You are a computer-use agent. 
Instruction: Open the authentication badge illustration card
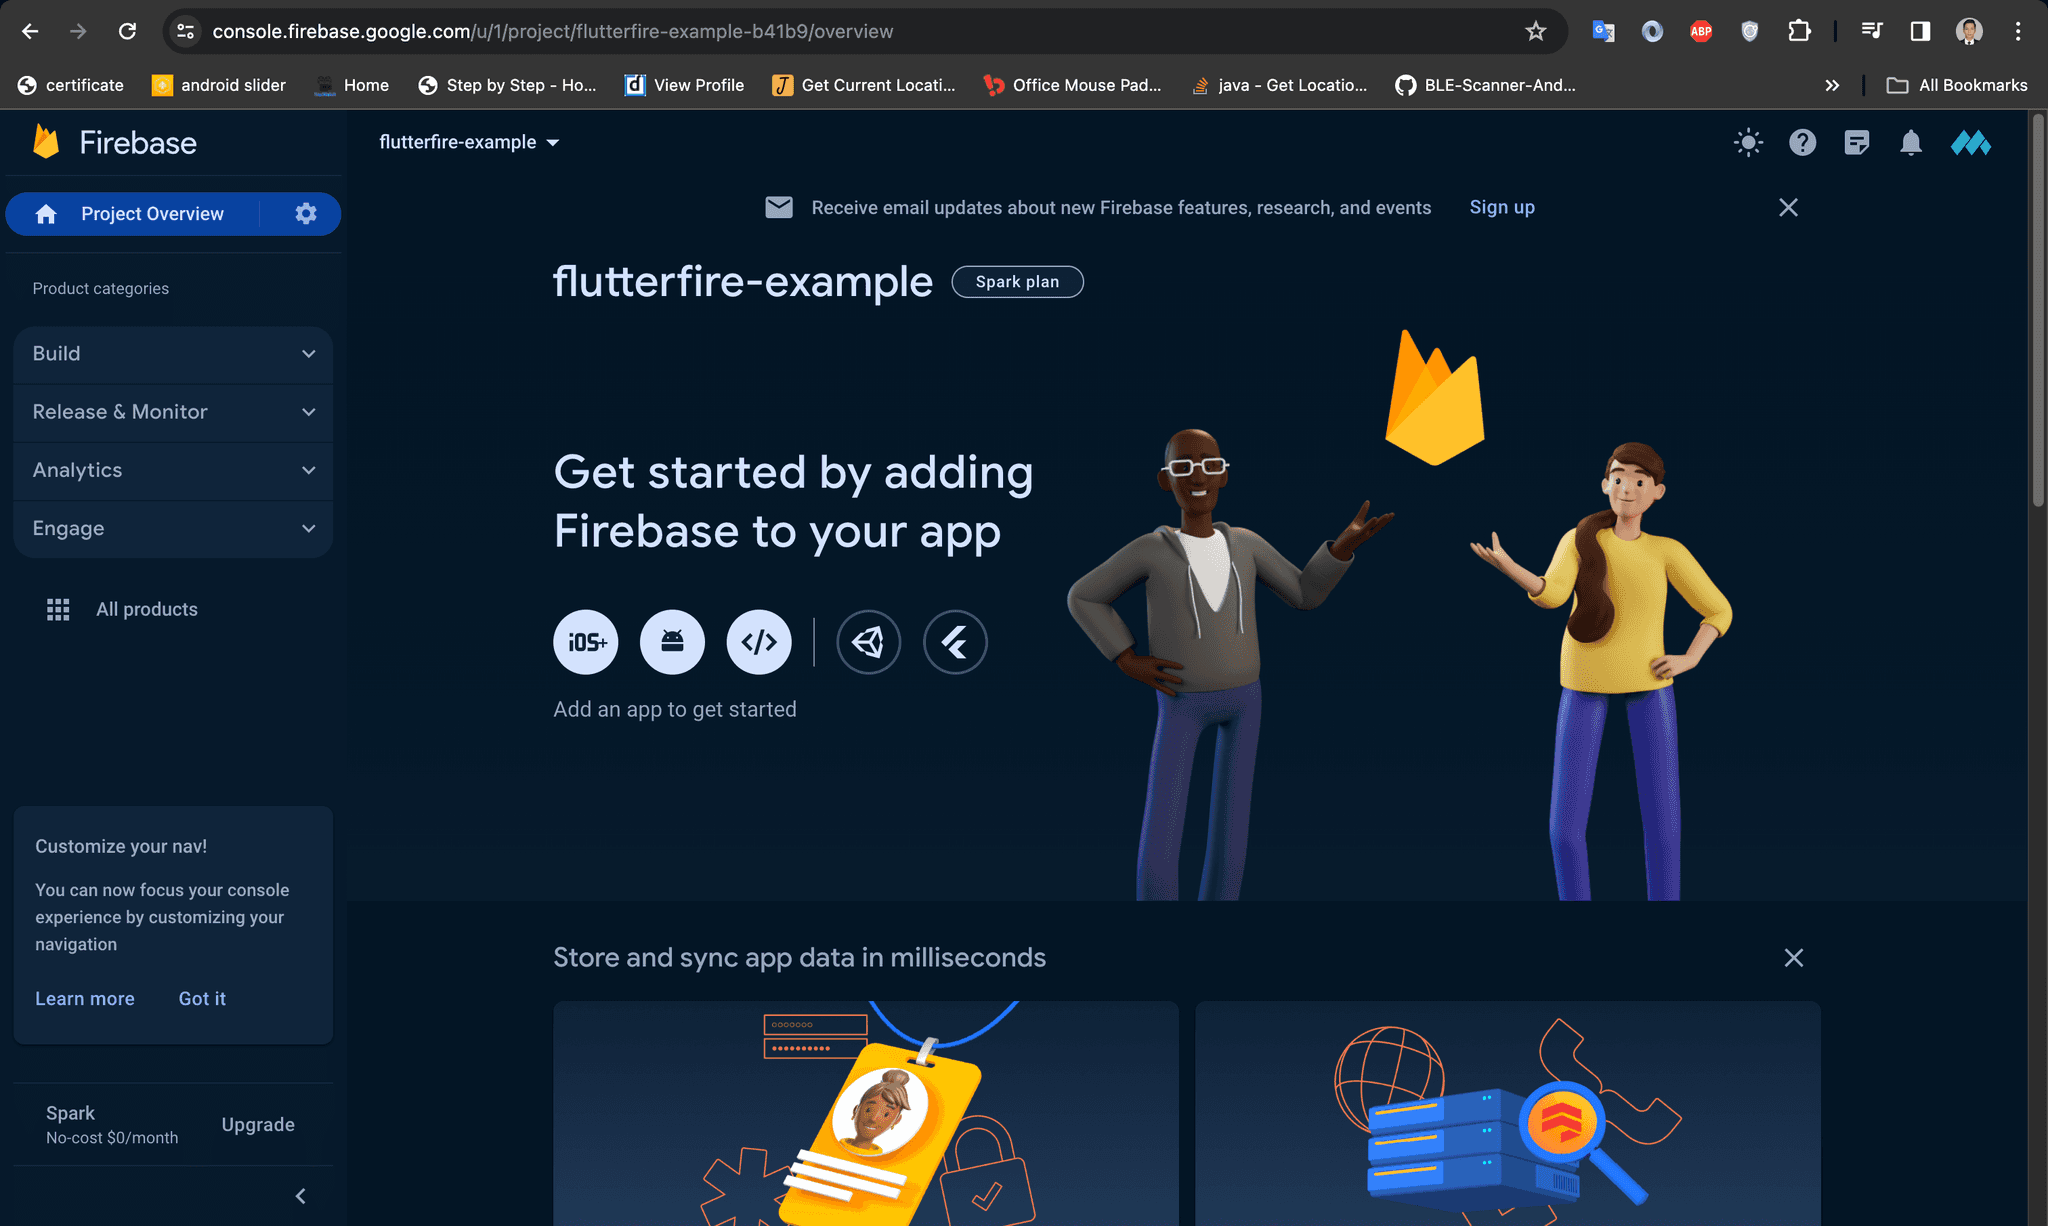tap(866, 1114)
